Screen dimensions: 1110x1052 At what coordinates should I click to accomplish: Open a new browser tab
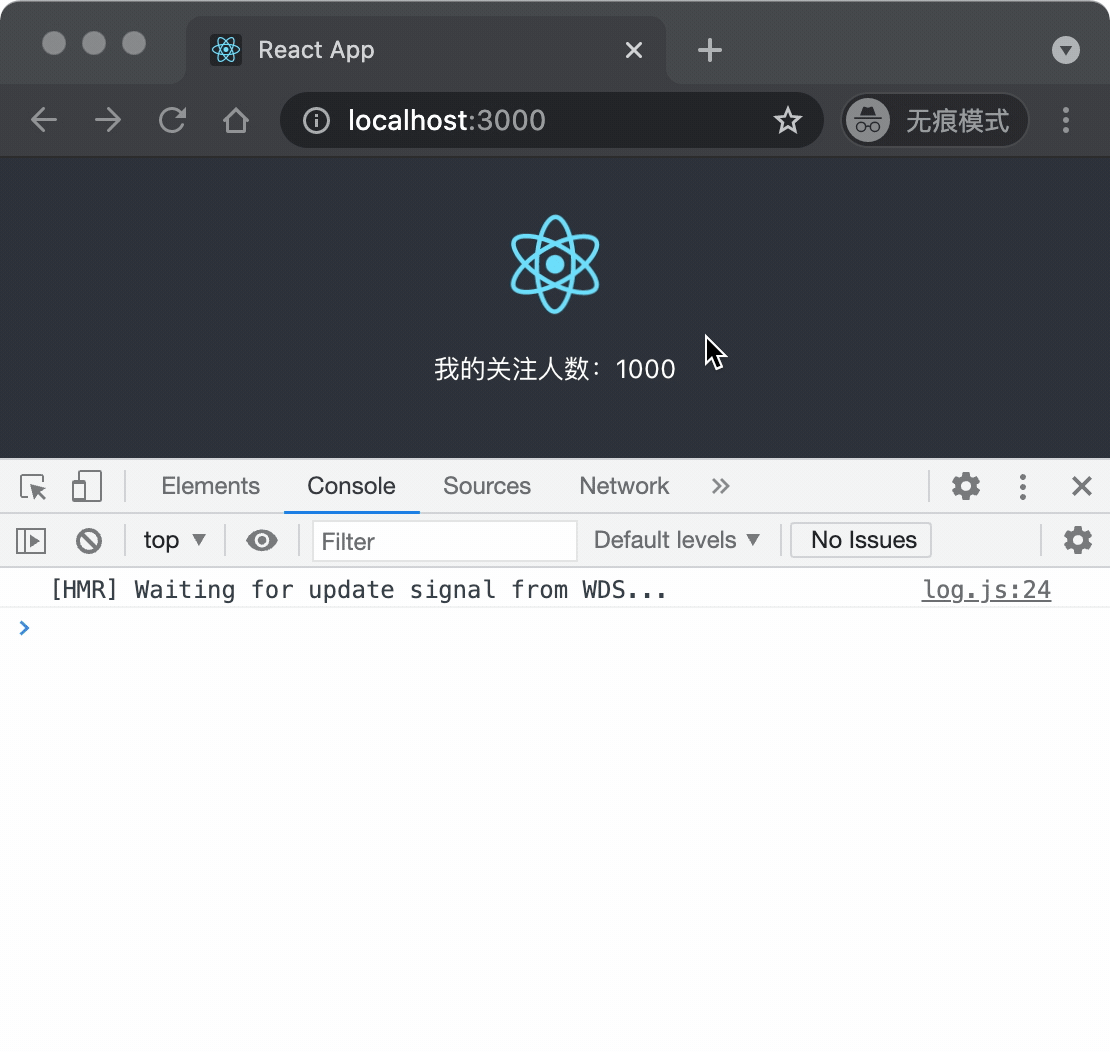pyautogui.click(x=709, y=50)
